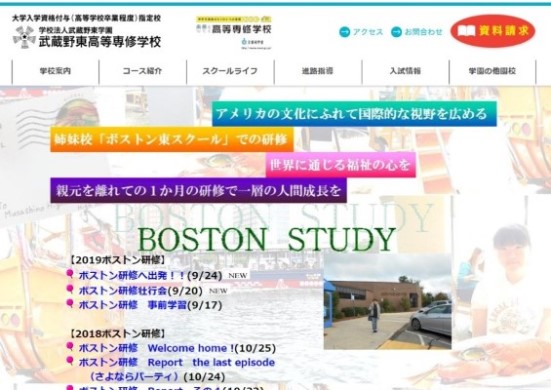
Task: Open the Welcome home !(10/25) report link
Action: (x=177, y=348)
